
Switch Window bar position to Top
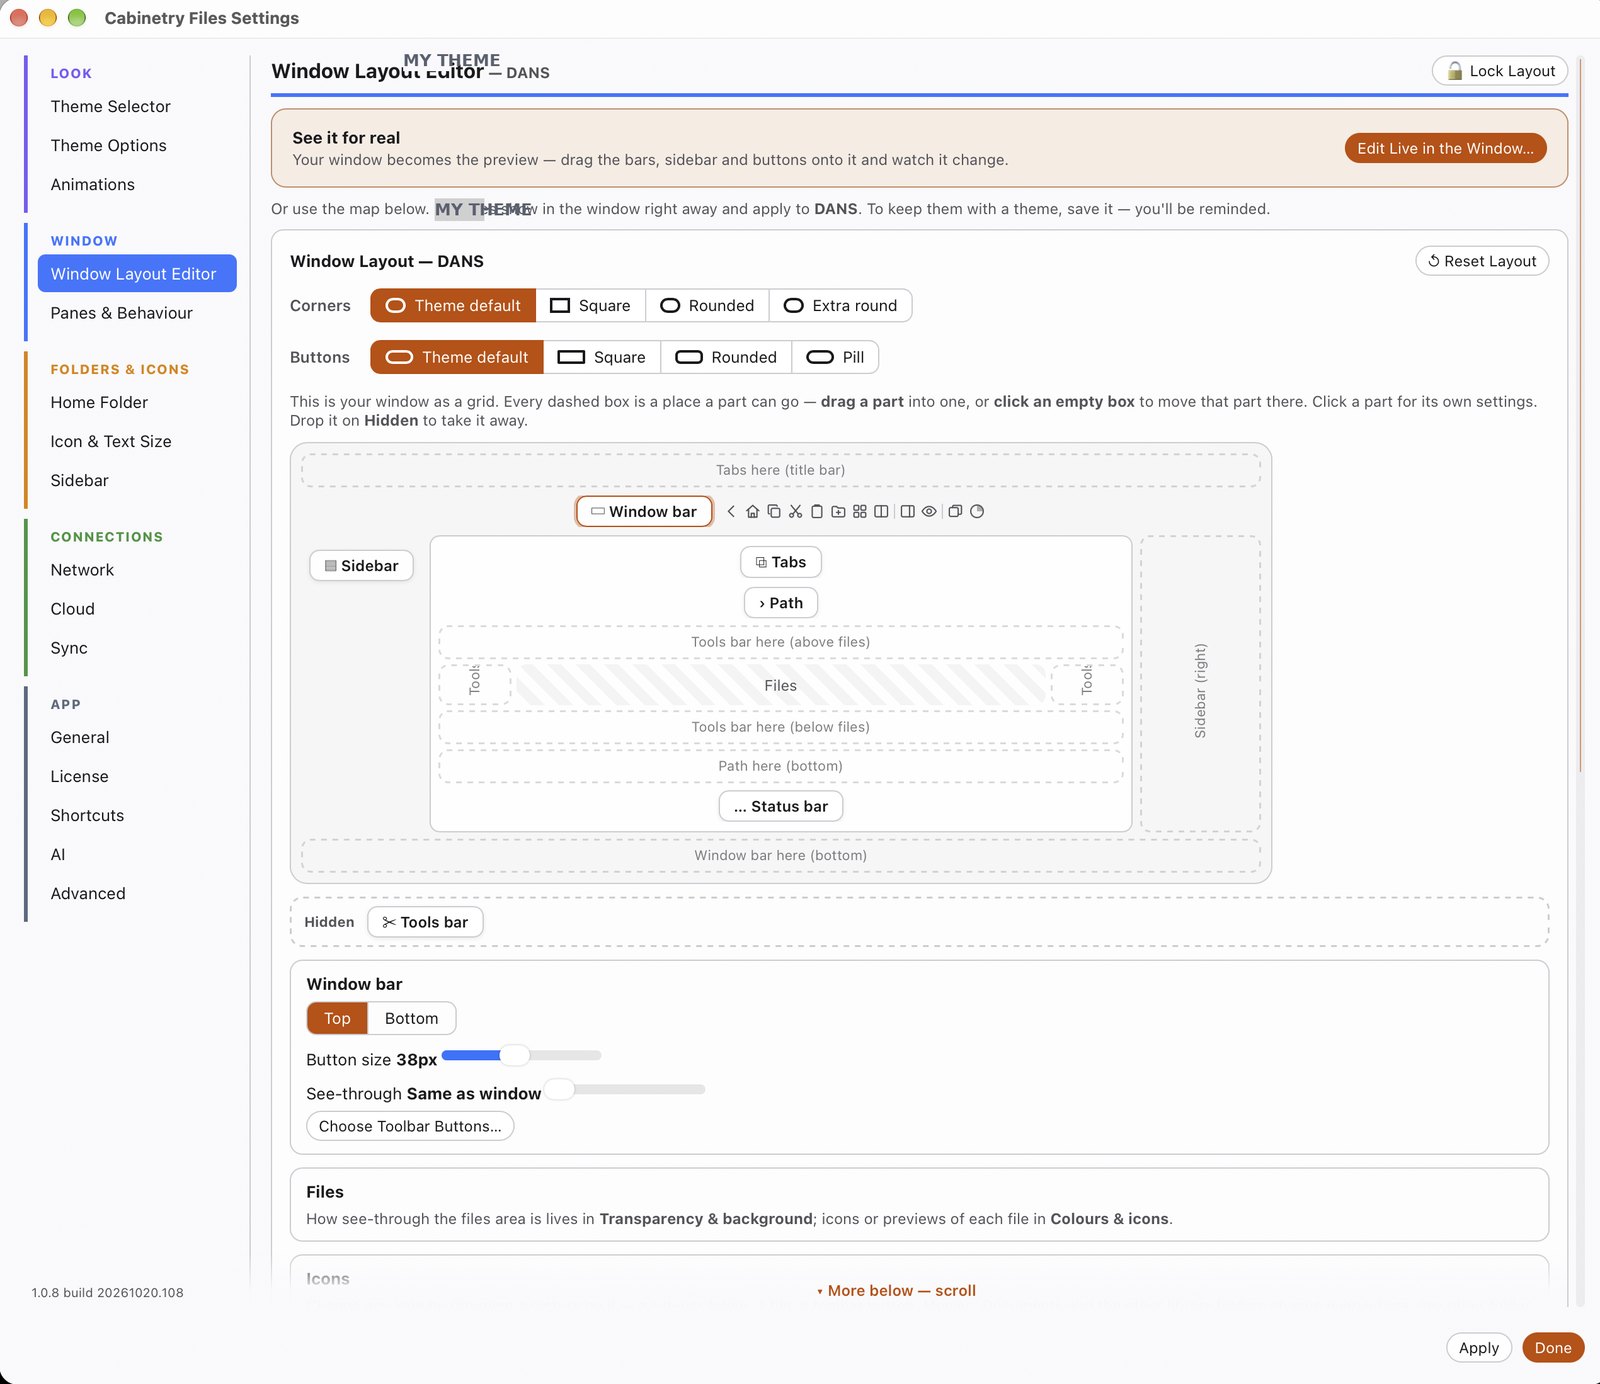point(337,1018)
